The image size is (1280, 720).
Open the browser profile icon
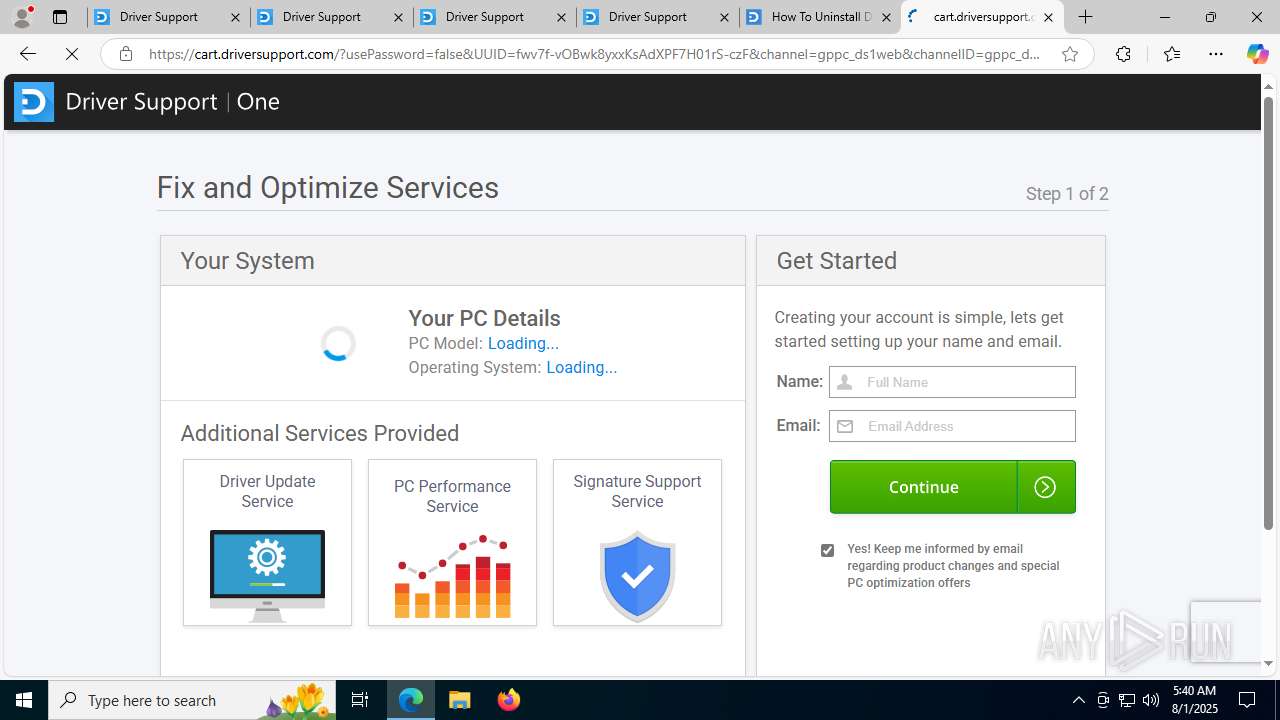click(21, 17)
